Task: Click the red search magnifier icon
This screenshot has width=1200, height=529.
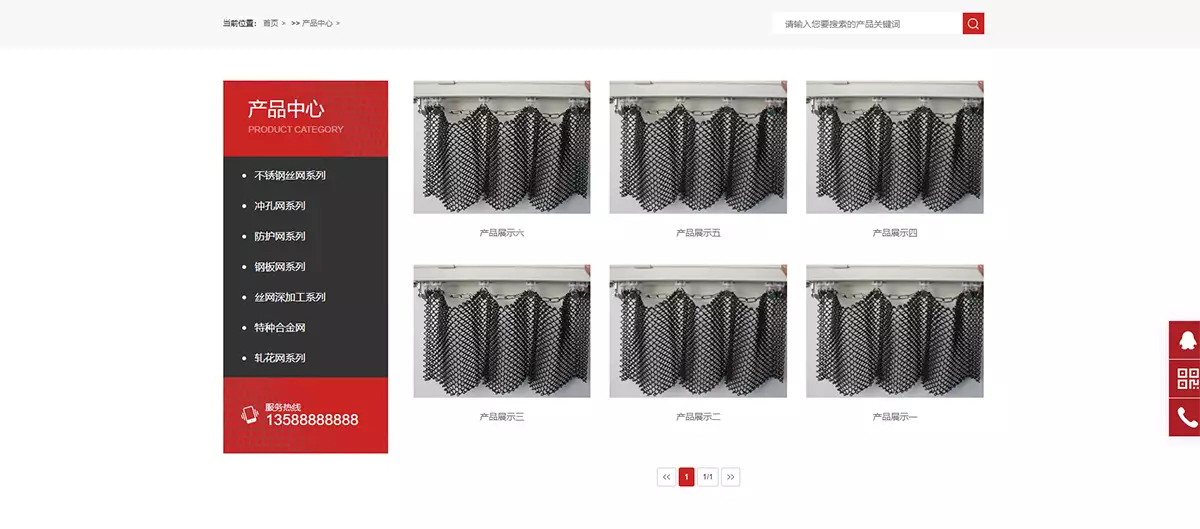Action: [973, 24]
